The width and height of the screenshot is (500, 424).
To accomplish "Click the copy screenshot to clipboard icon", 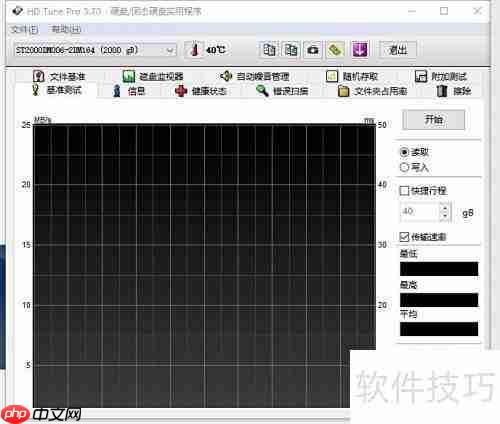I will pyautogui.click(x=291, y=50).
